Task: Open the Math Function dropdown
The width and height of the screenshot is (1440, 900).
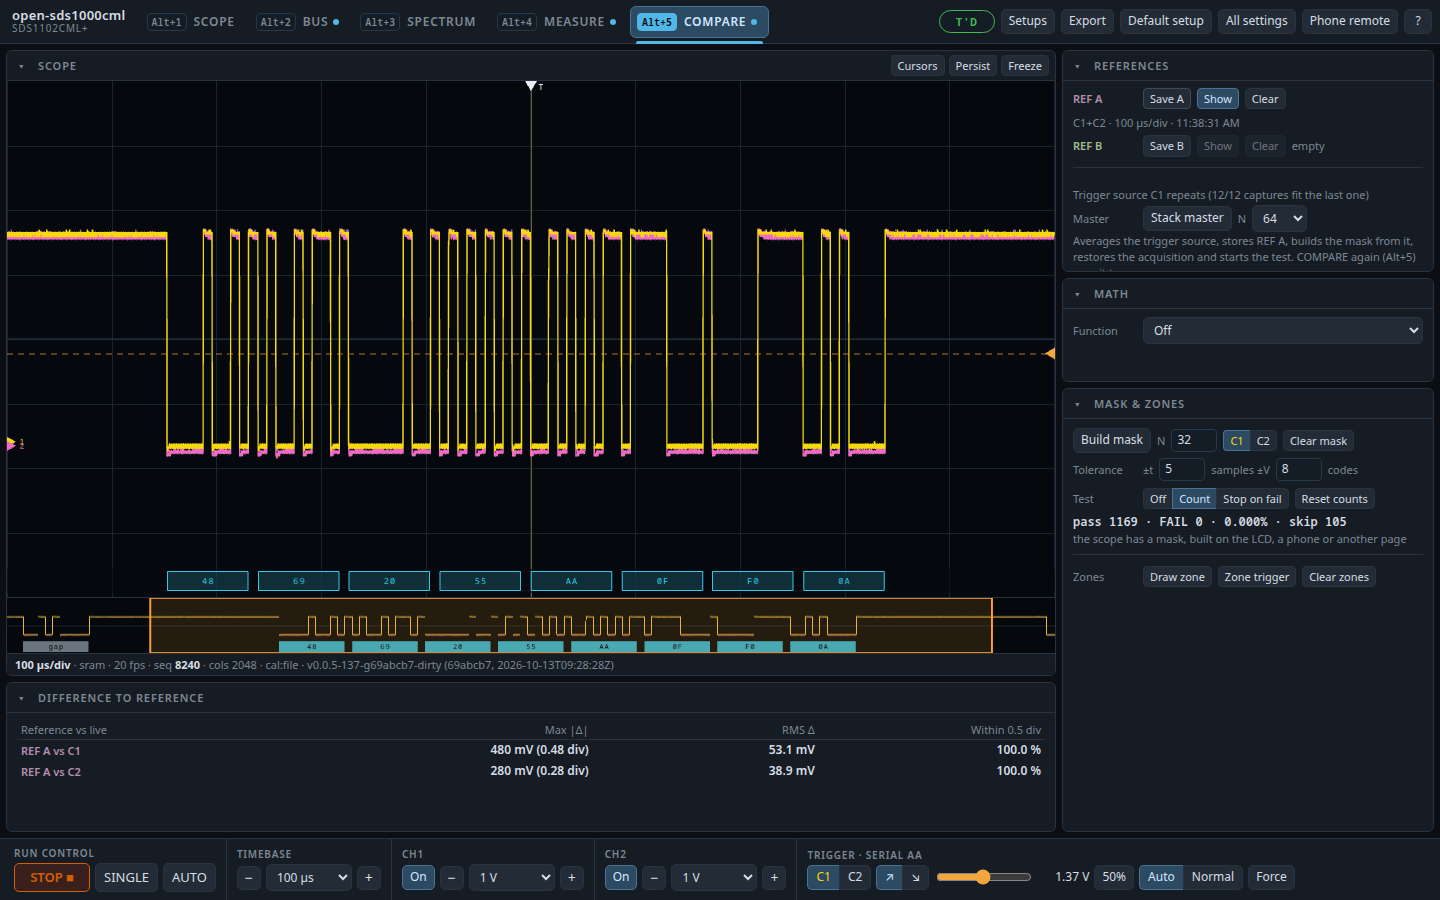Action: [x=1283, y=331]
